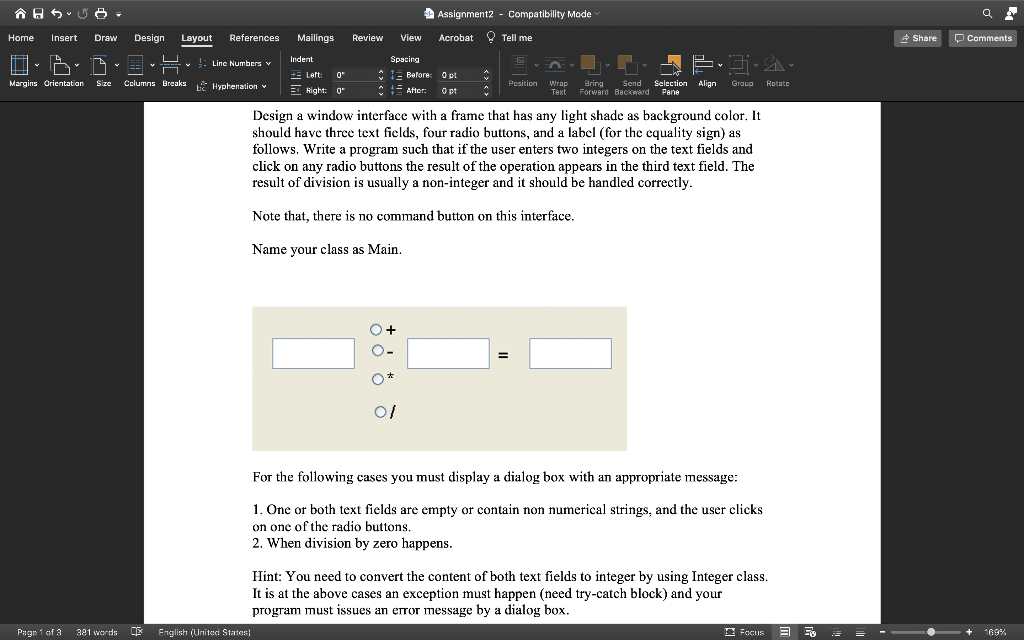Click the Breaks icon
The image size is (1024, 640).
pyautogui.click(x=170, y=65)
